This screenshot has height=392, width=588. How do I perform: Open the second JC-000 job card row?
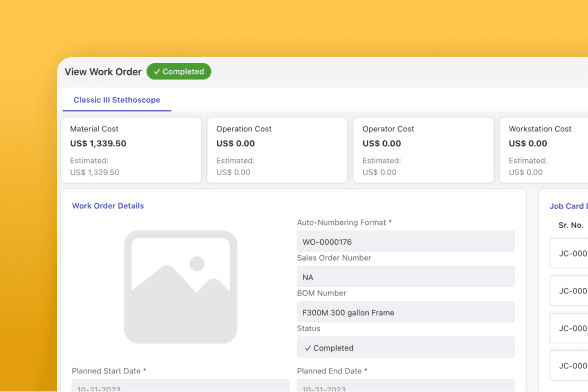569,291
